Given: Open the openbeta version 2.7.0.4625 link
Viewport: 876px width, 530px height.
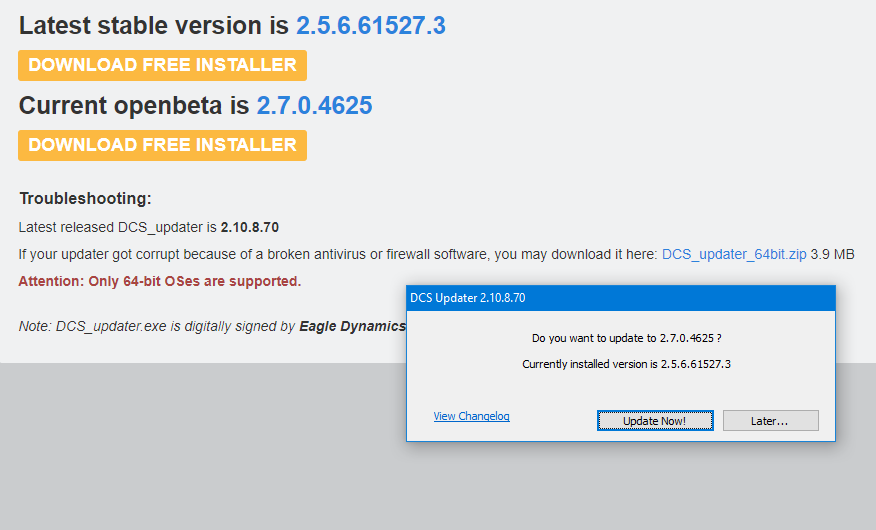Looking at the screenshot, I should [314, 105].
